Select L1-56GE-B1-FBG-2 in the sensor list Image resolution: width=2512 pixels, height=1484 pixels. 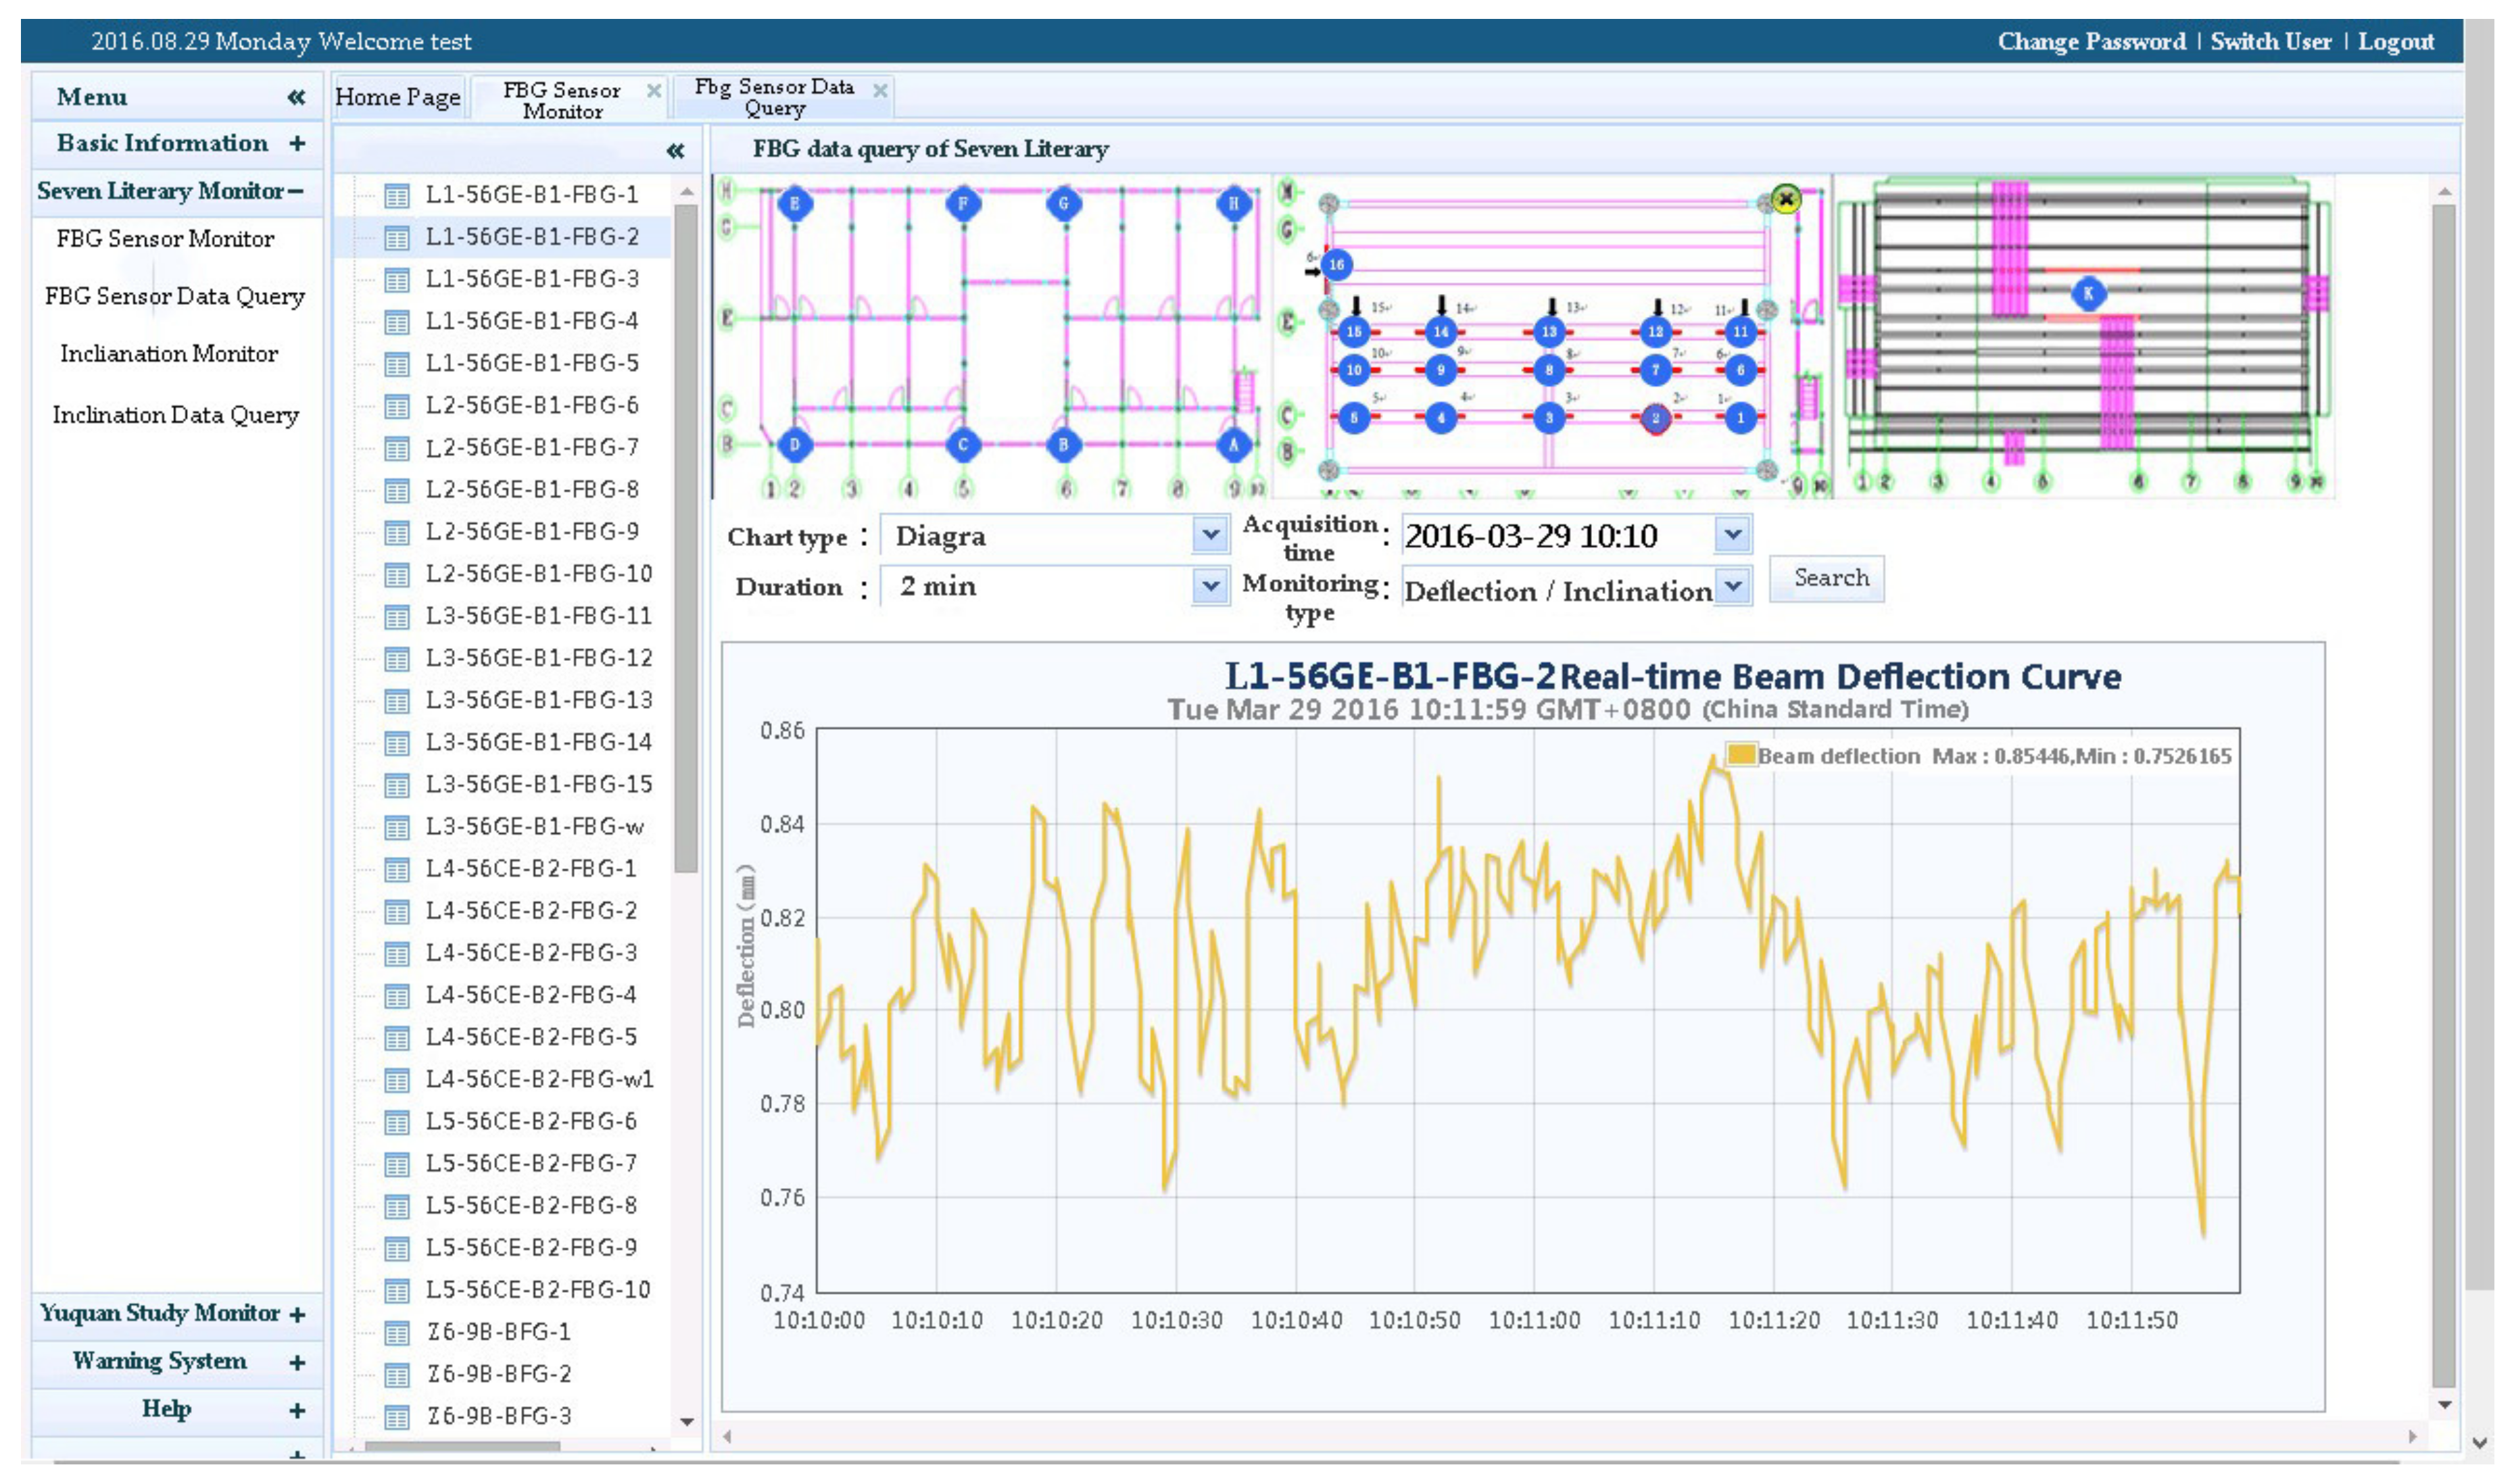click(x=532, y=237)
